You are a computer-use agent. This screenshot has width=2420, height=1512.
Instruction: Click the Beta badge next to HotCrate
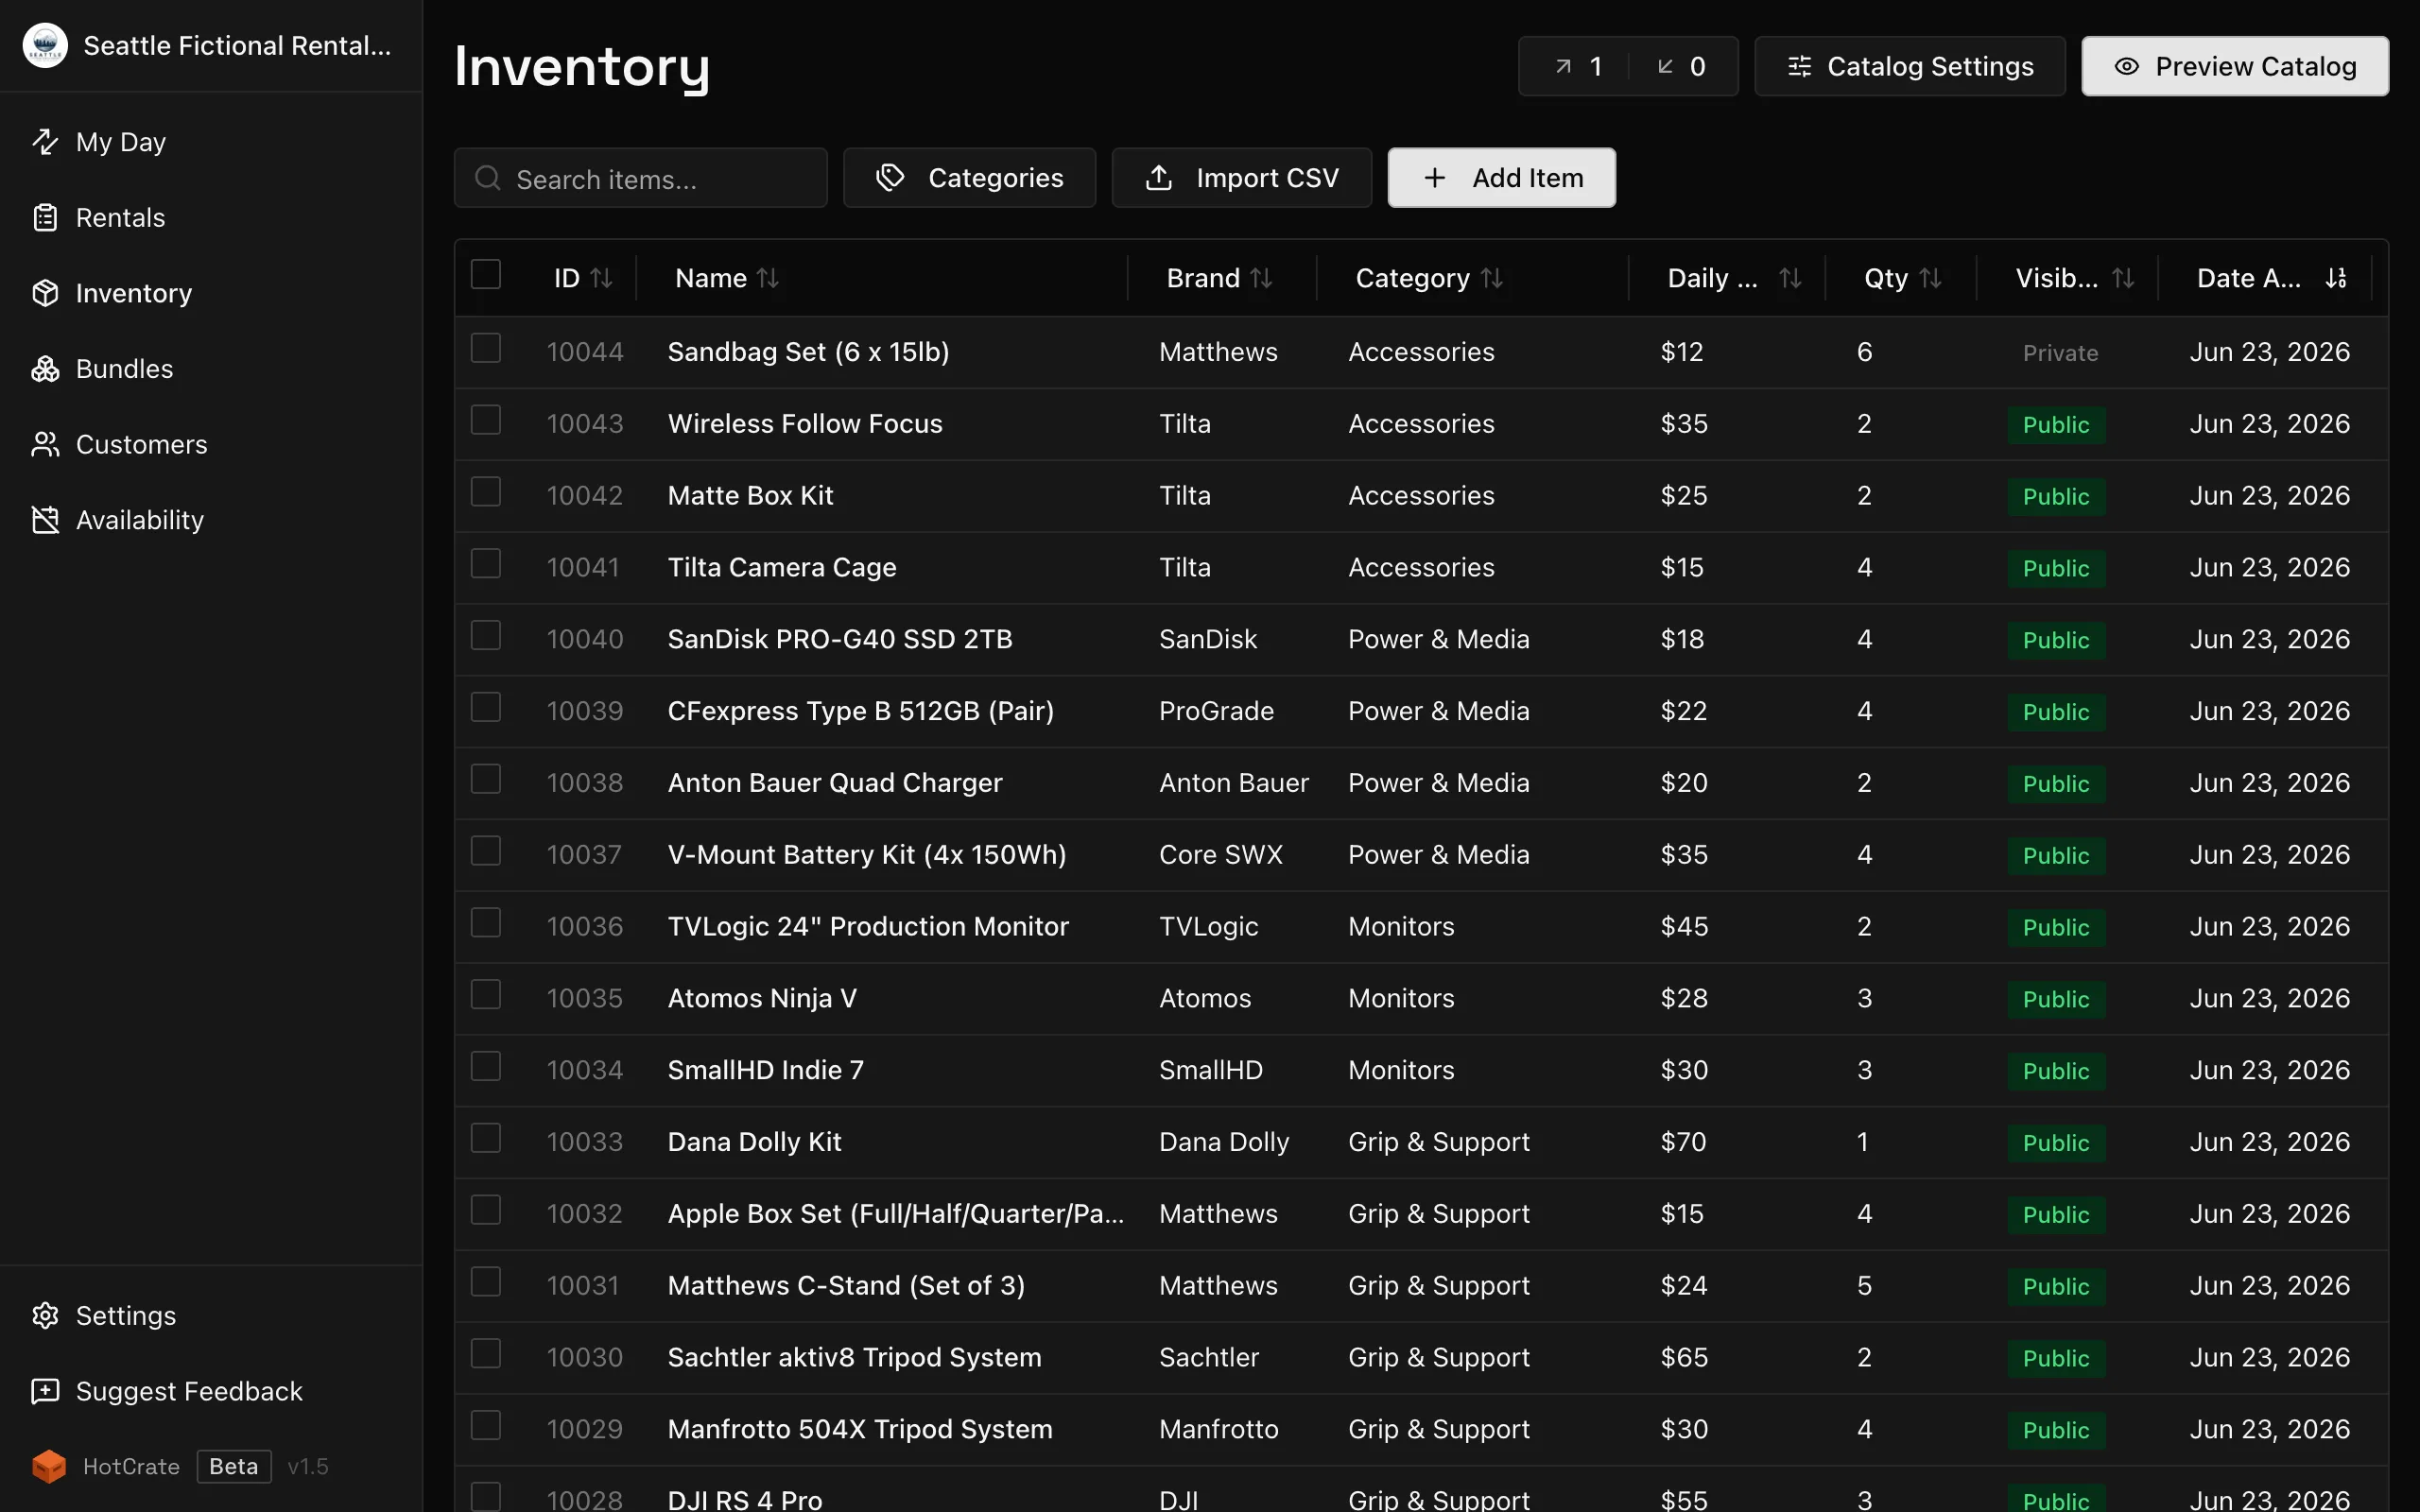pos(234,1466)
